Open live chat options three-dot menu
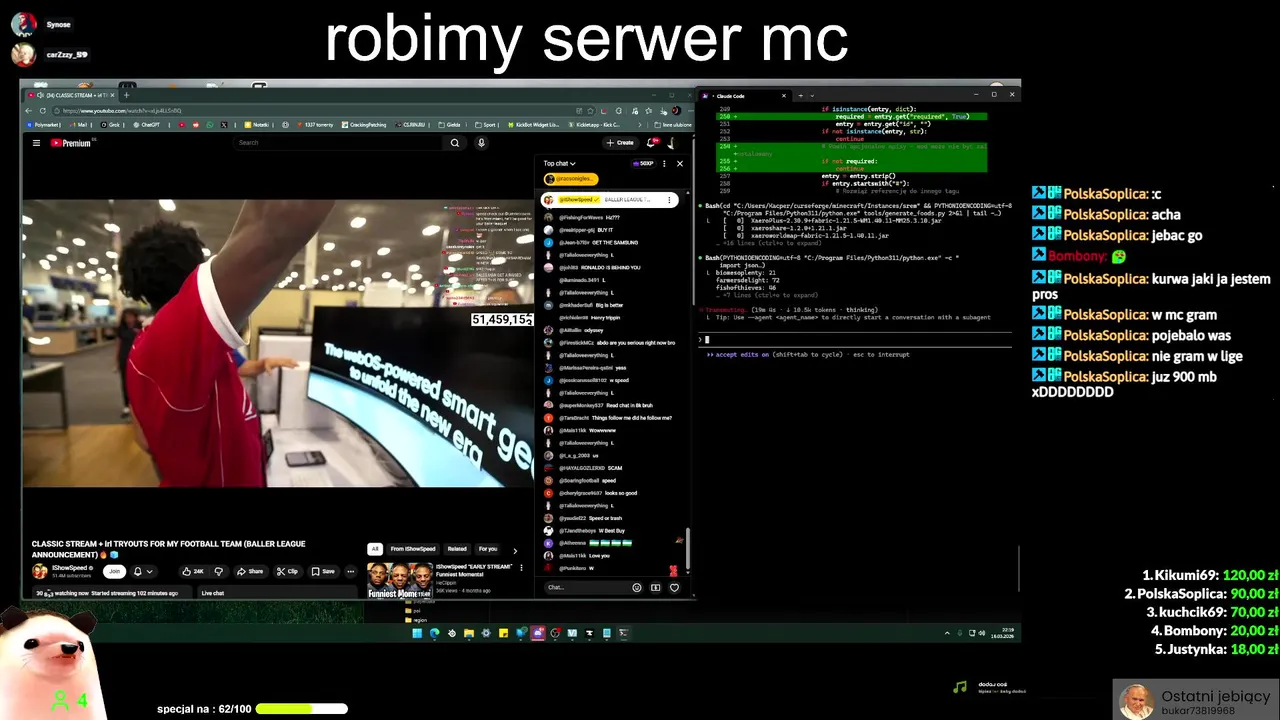 [x=664, y=163]
